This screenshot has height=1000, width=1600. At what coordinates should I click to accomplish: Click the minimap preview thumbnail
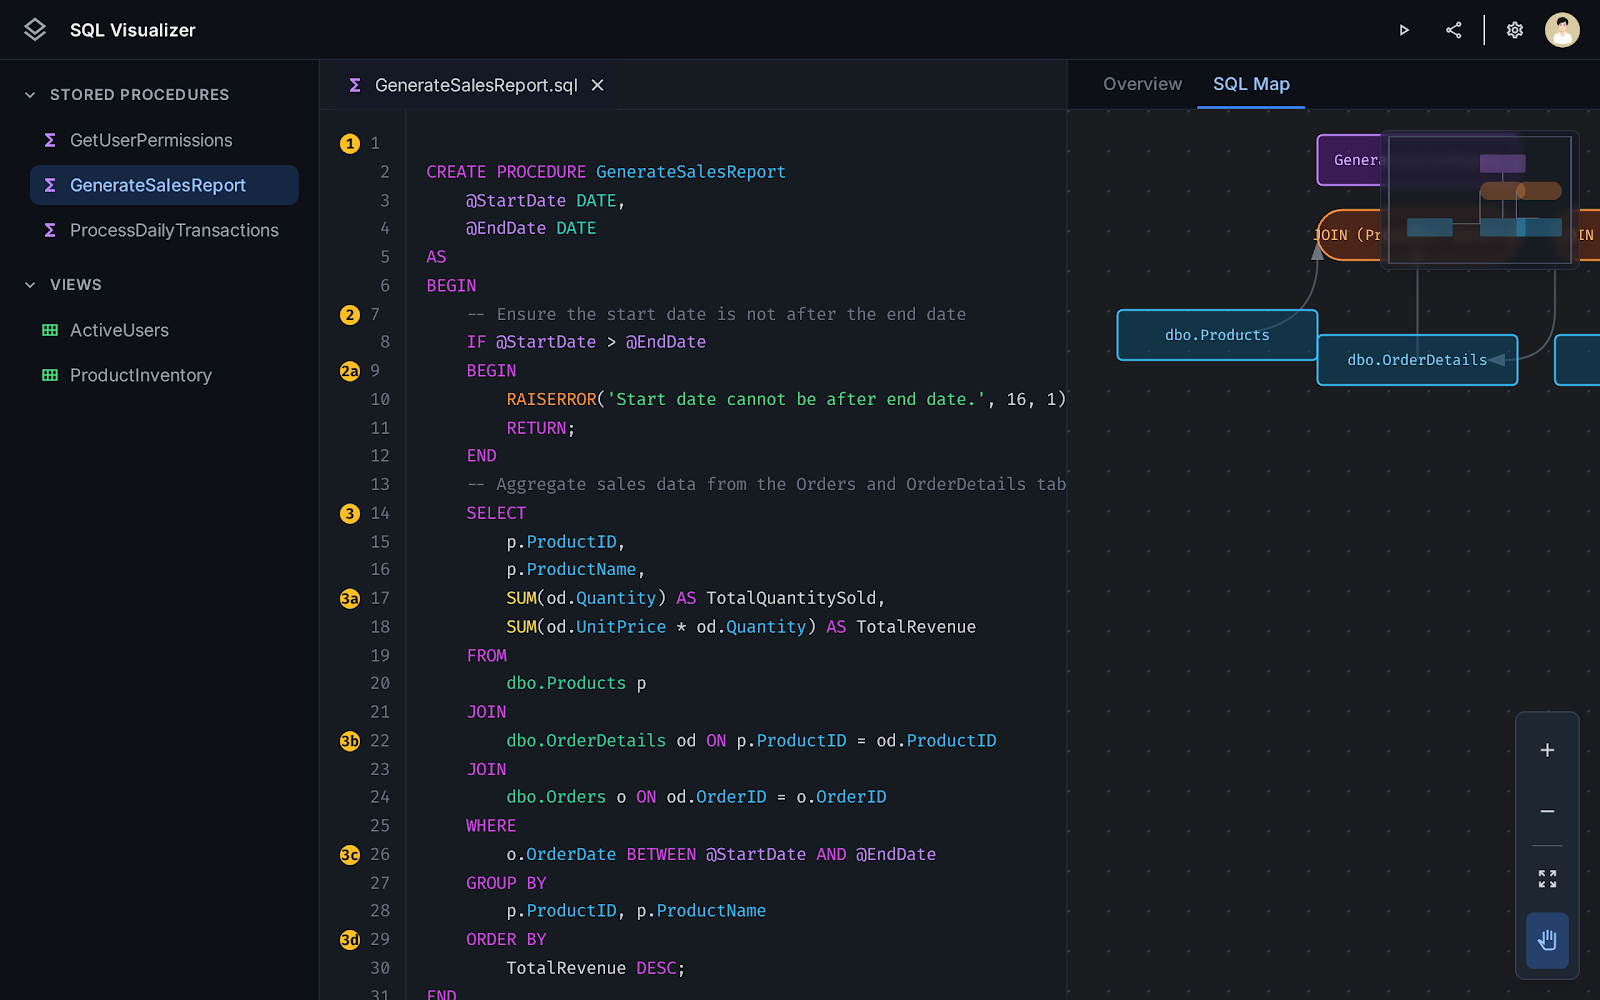(1479, 200)
